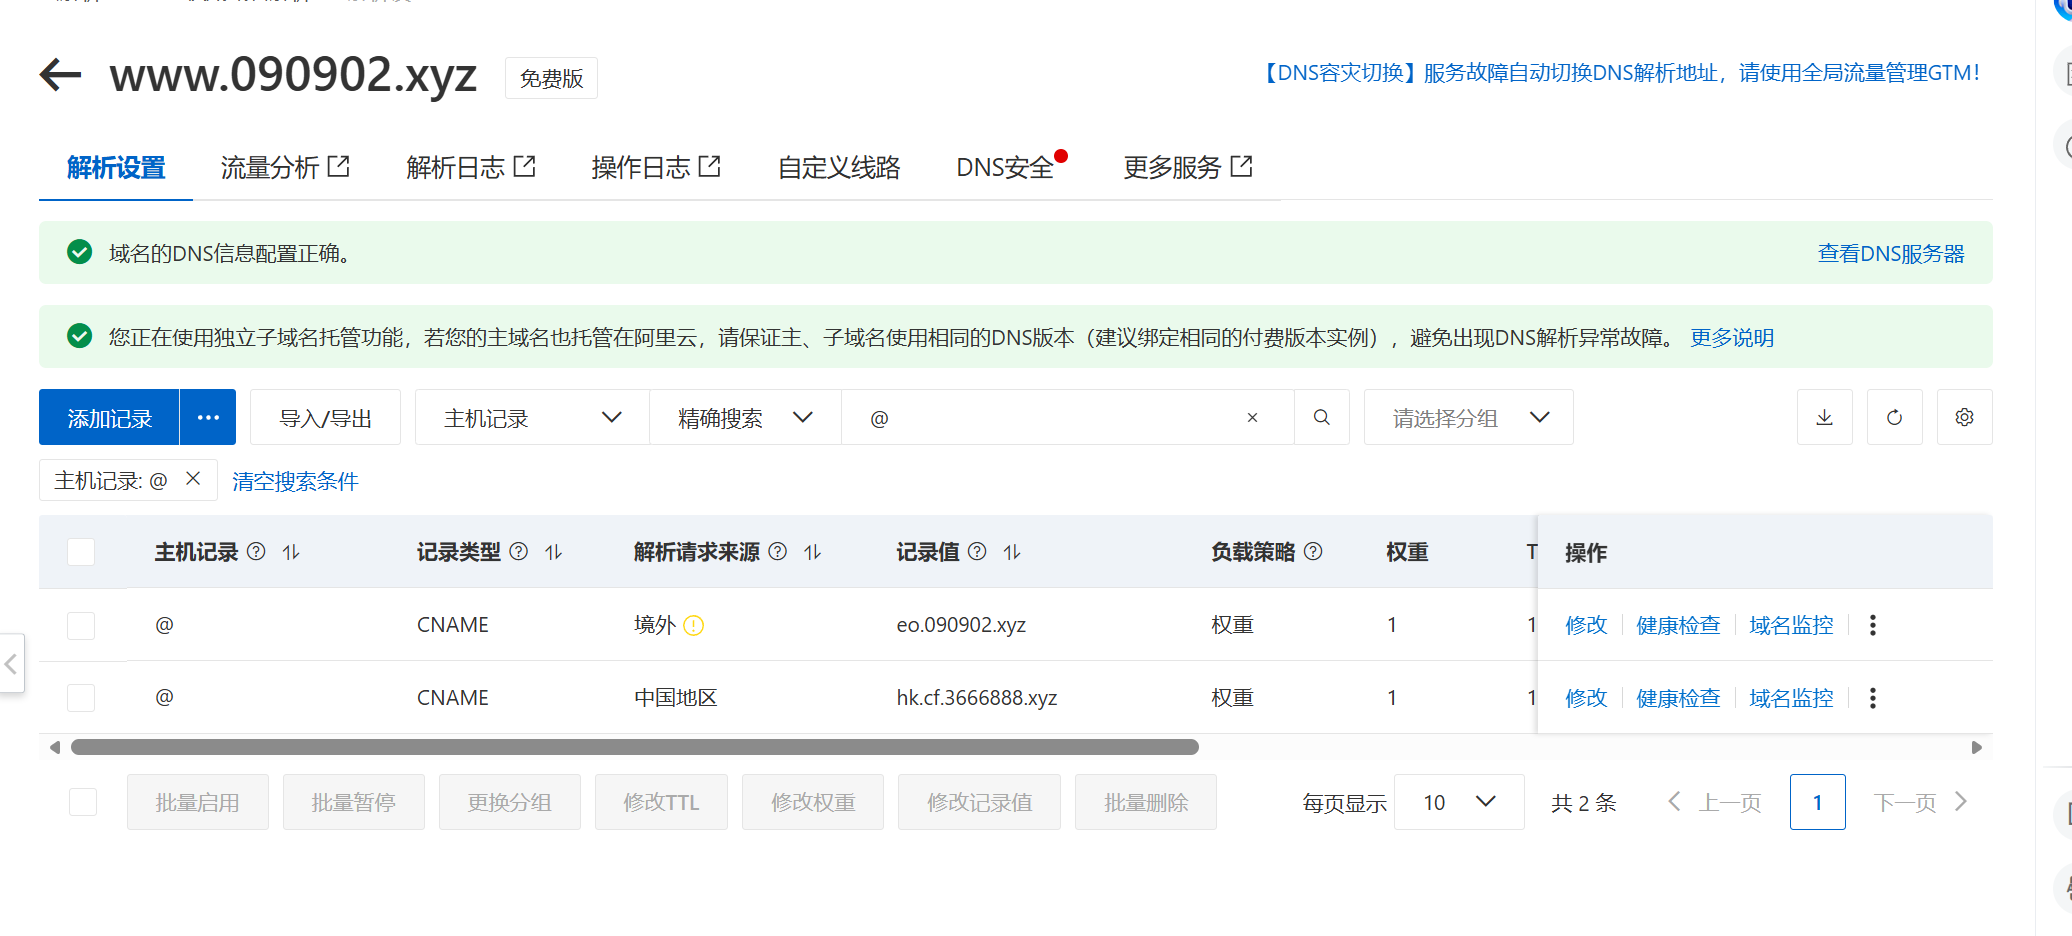
Task: Select all records with header checkbox
Action: [x=81, y=552]
